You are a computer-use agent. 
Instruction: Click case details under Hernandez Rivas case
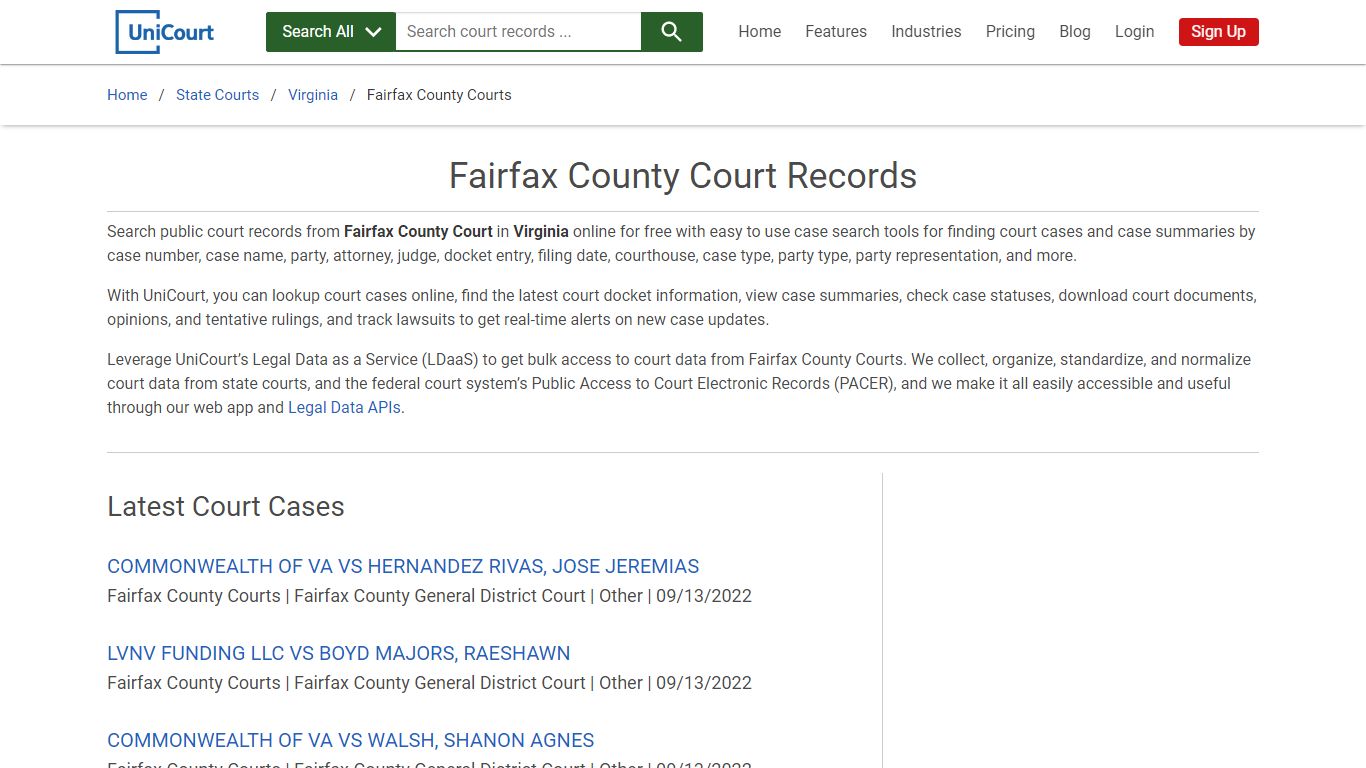pyautogui.click(x=429, y=596)
